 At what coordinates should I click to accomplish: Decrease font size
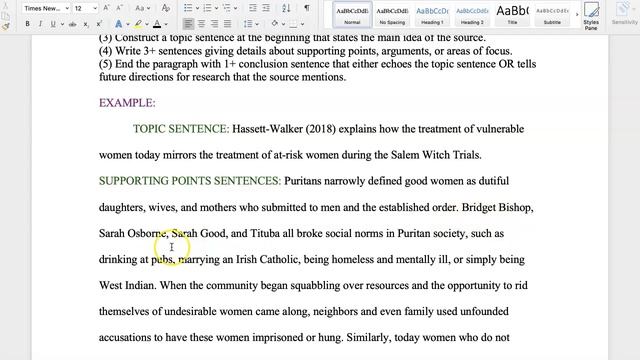click(x=120, y=8)
